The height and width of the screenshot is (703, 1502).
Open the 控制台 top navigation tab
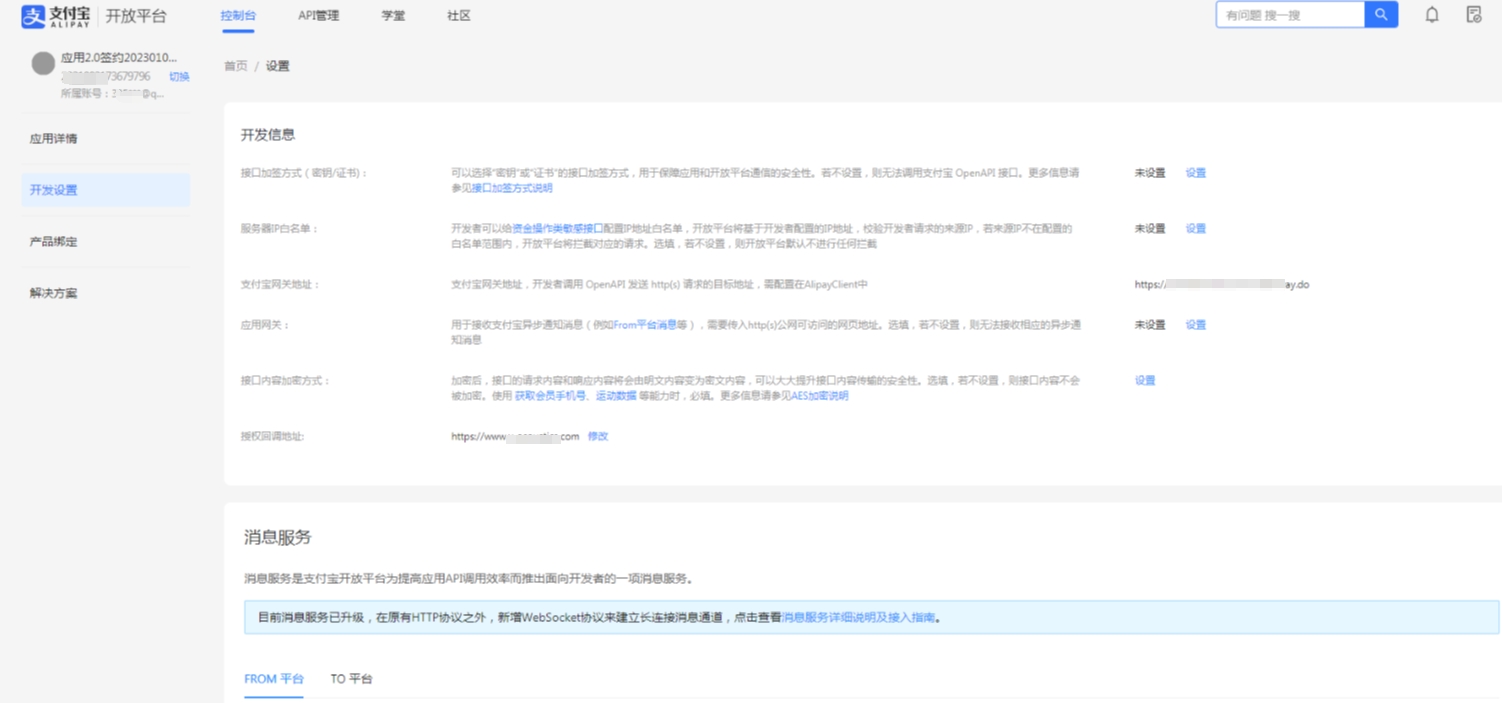(x=238, y=16)
